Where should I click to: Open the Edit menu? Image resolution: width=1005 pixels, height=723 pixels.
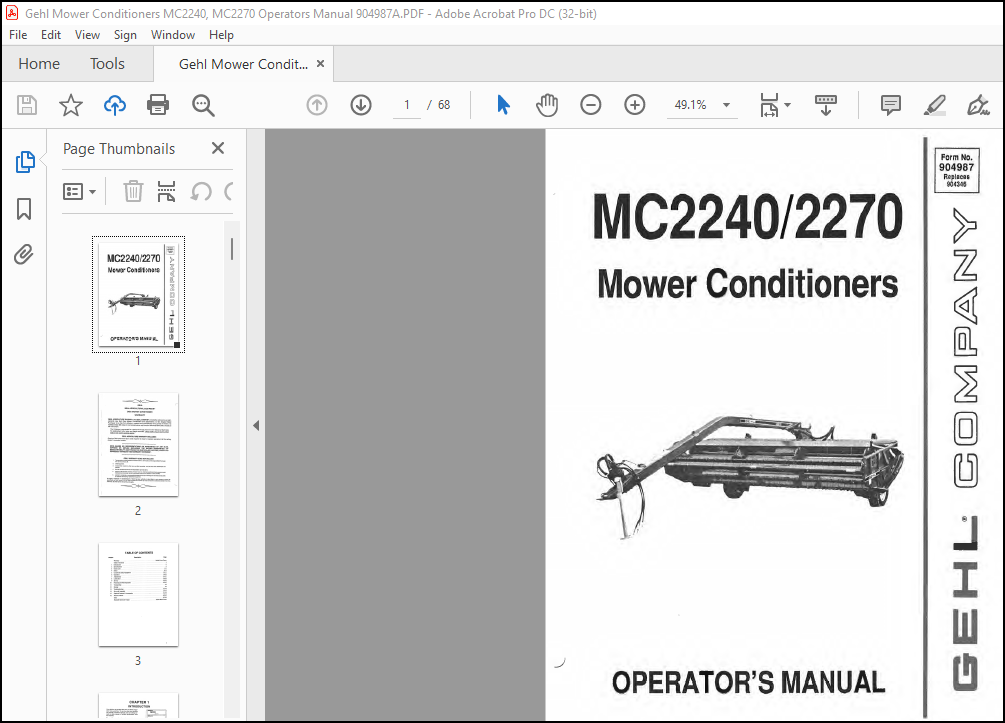tap(51, 35)
